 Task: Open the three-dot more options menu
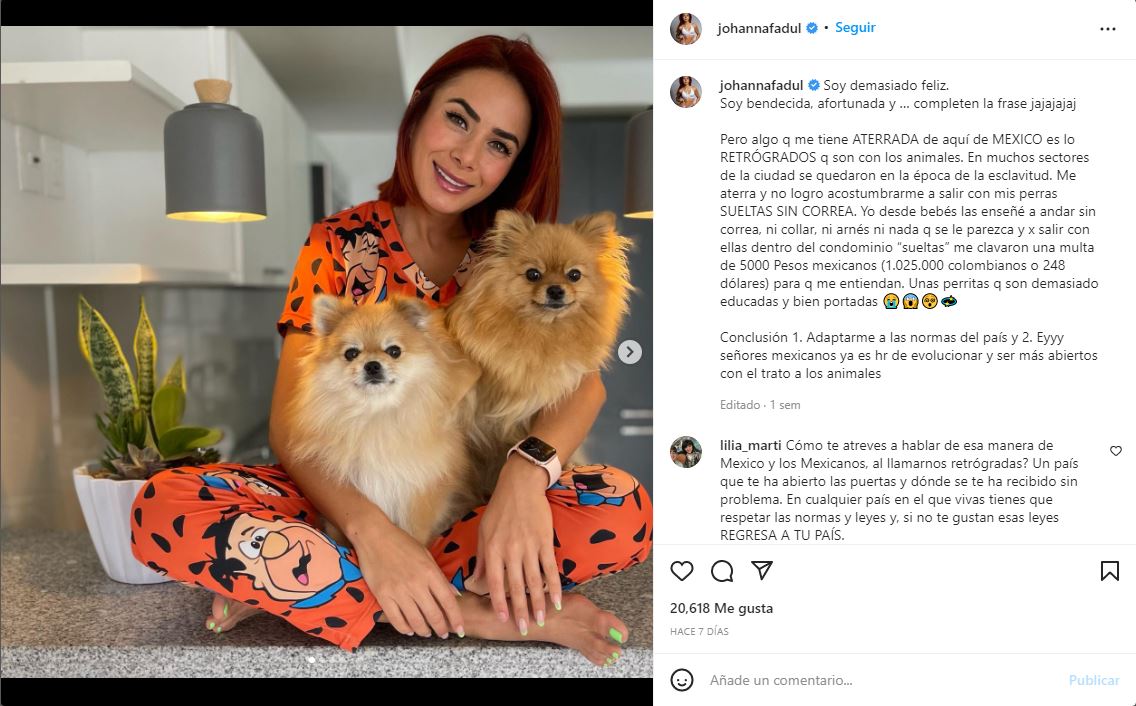click(x=1108, y=29)
